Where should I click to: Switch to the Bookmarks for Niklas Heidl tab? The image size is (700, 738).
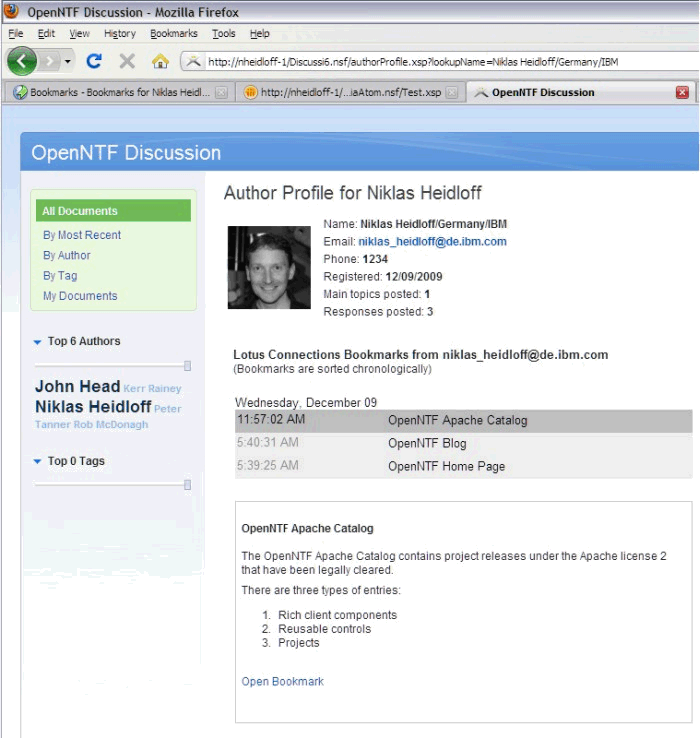(x=120, y=92)
